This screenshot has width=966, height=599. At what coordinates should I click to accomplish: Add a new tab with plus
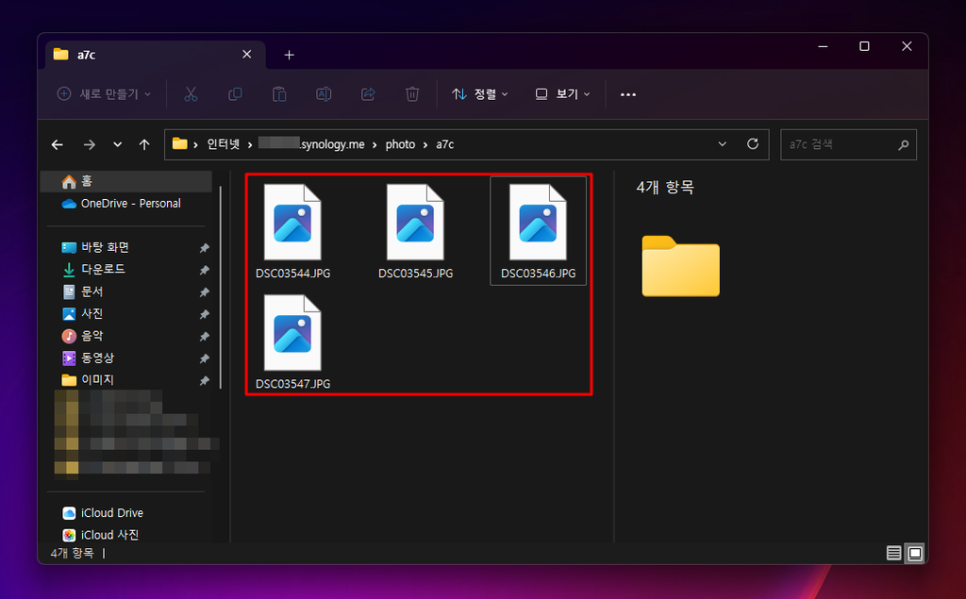[289, 55]
